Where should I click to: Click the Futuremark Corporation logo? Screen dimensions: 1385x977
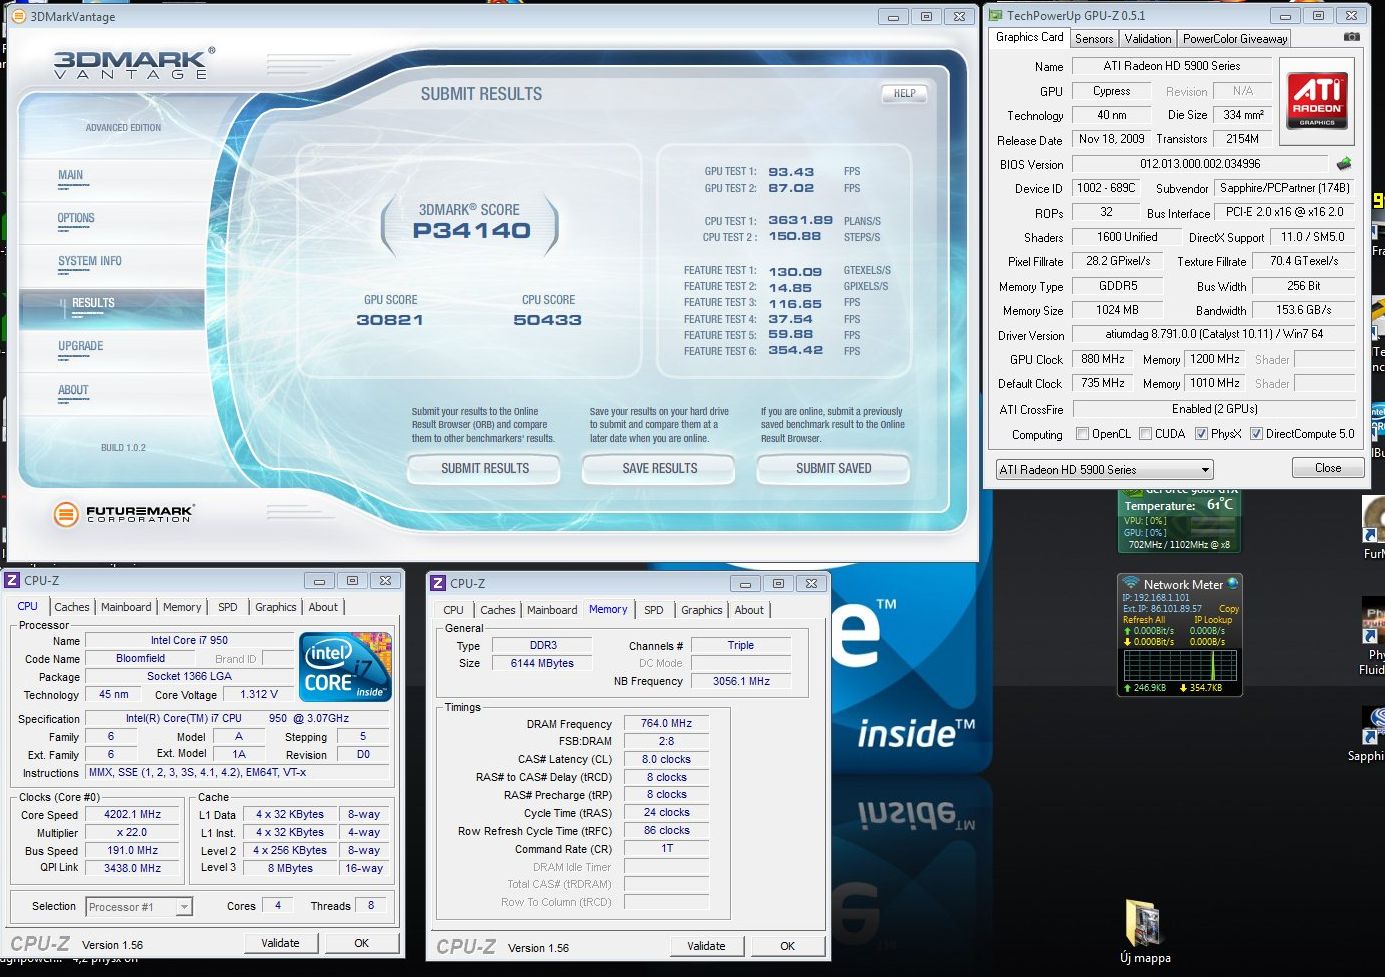point(124,514)
